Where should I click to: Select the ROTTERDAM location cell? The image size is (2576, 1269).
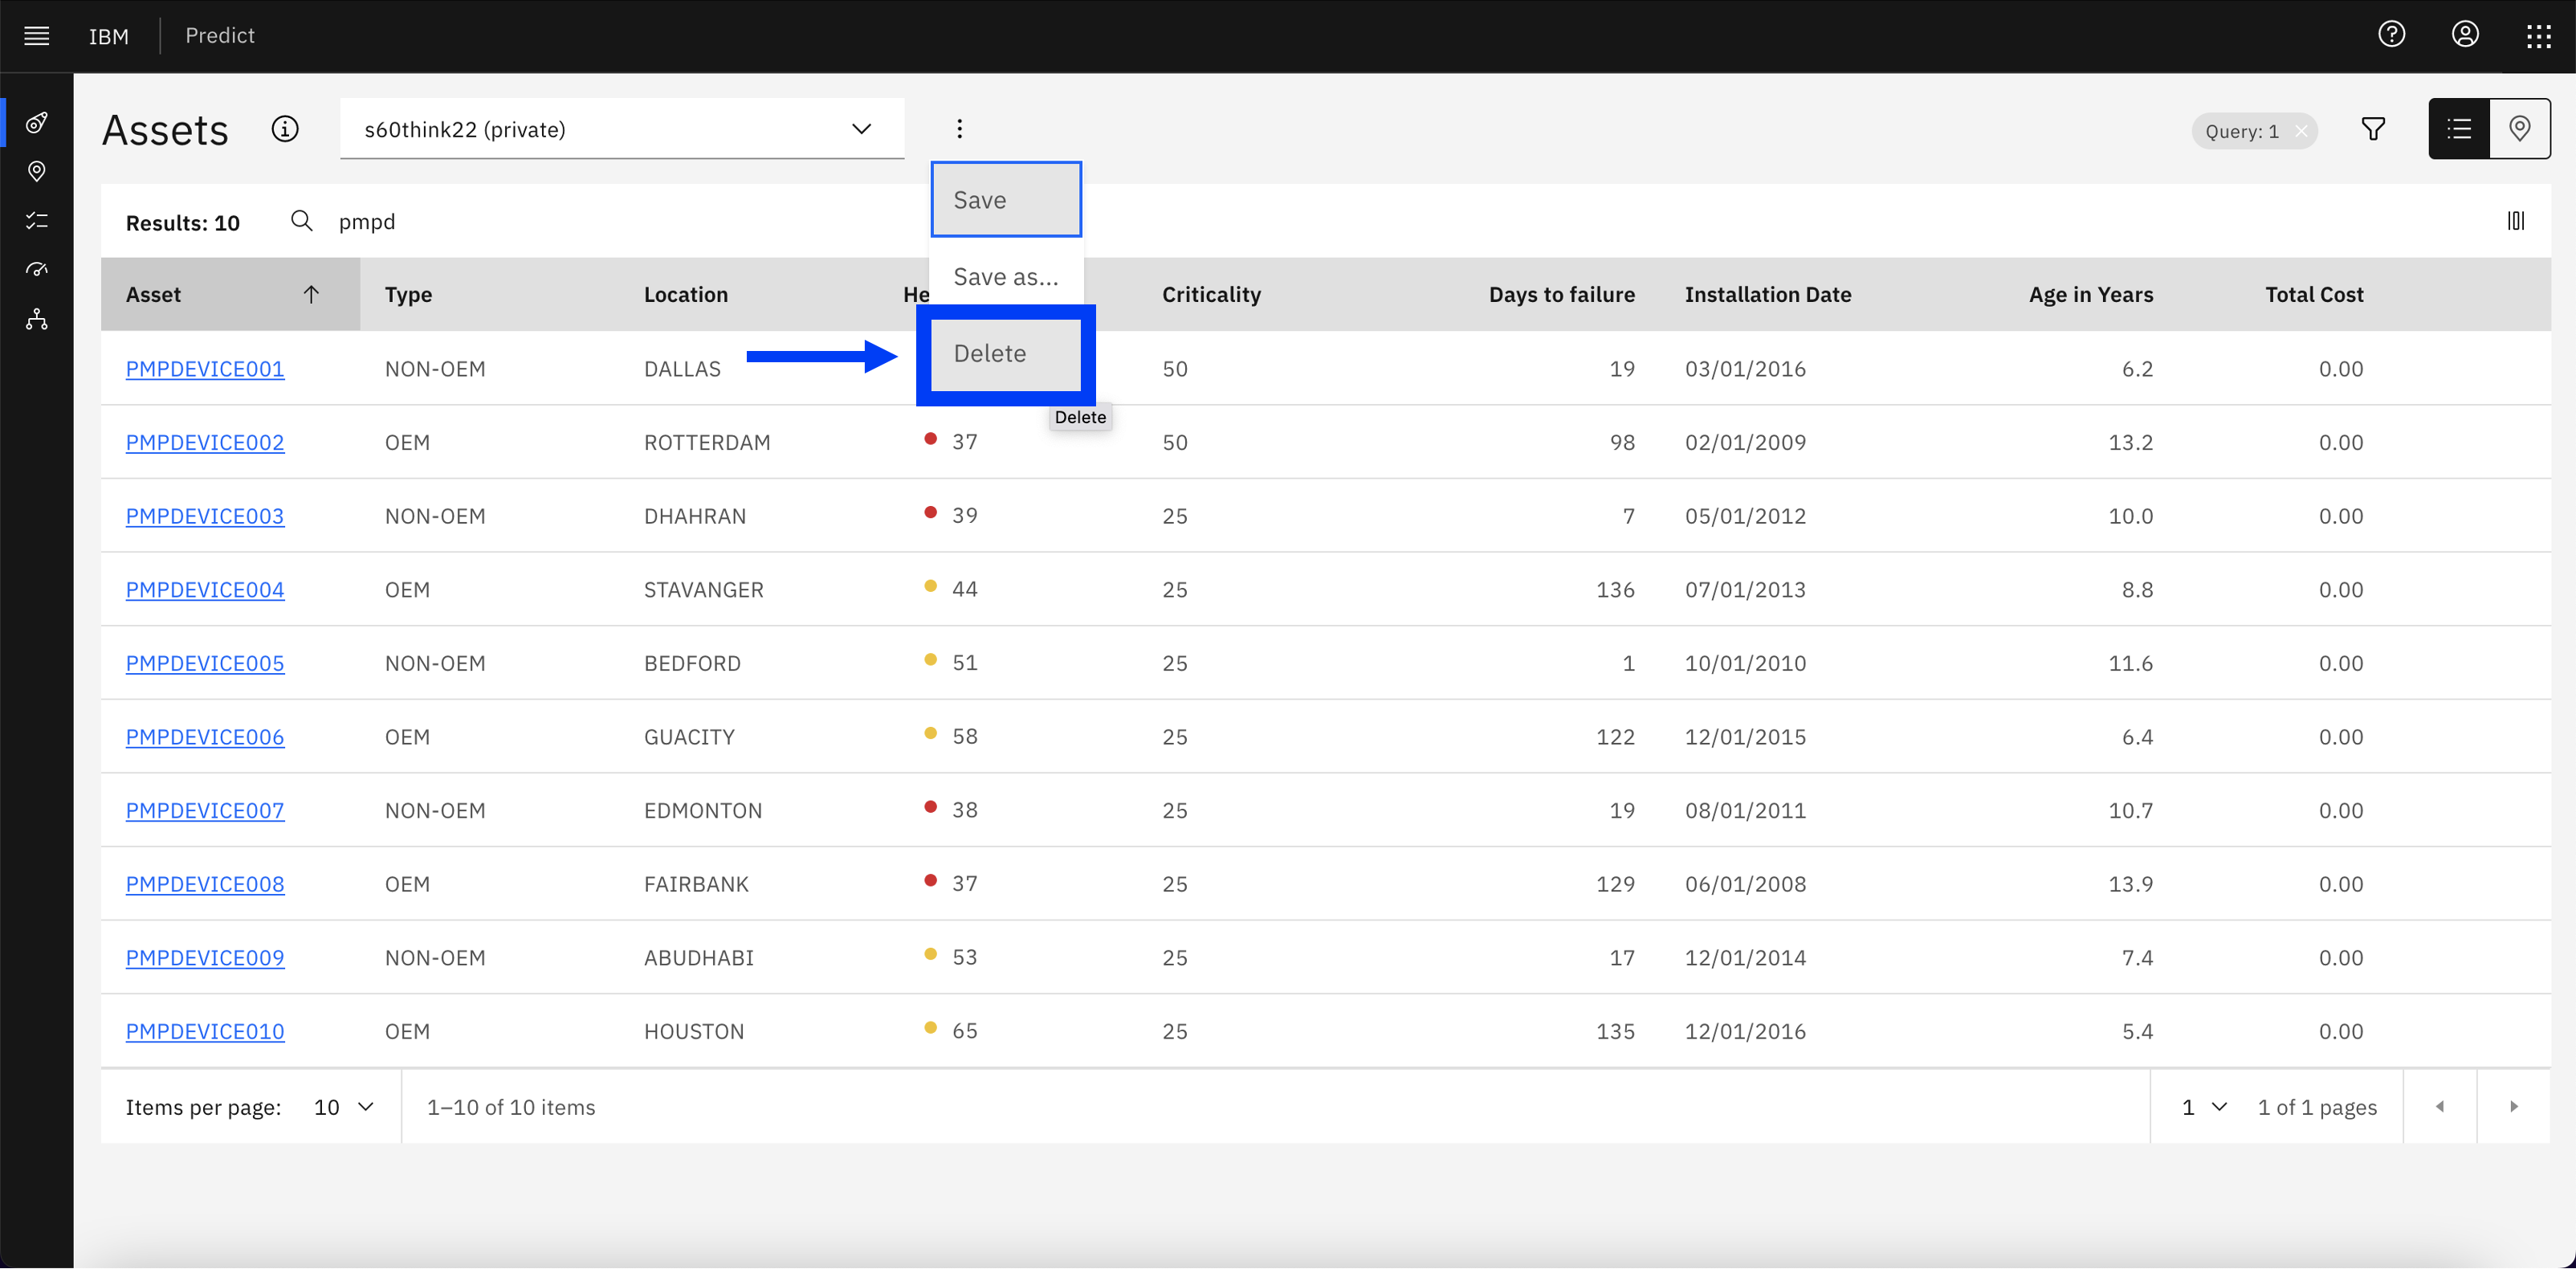pyautogui.click(x=707, y=442)
